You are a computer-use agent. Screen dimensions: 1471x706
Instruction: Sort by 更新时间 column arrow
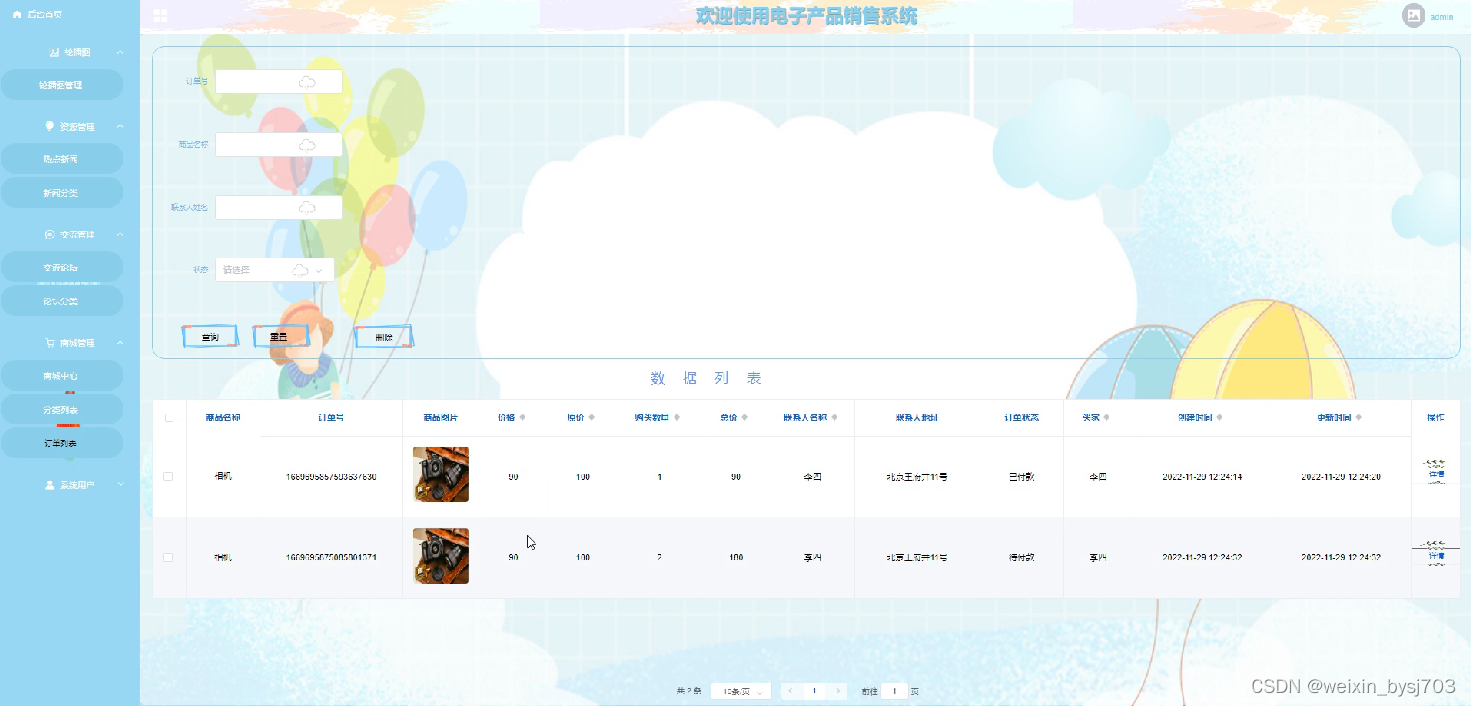[1358, 417]
